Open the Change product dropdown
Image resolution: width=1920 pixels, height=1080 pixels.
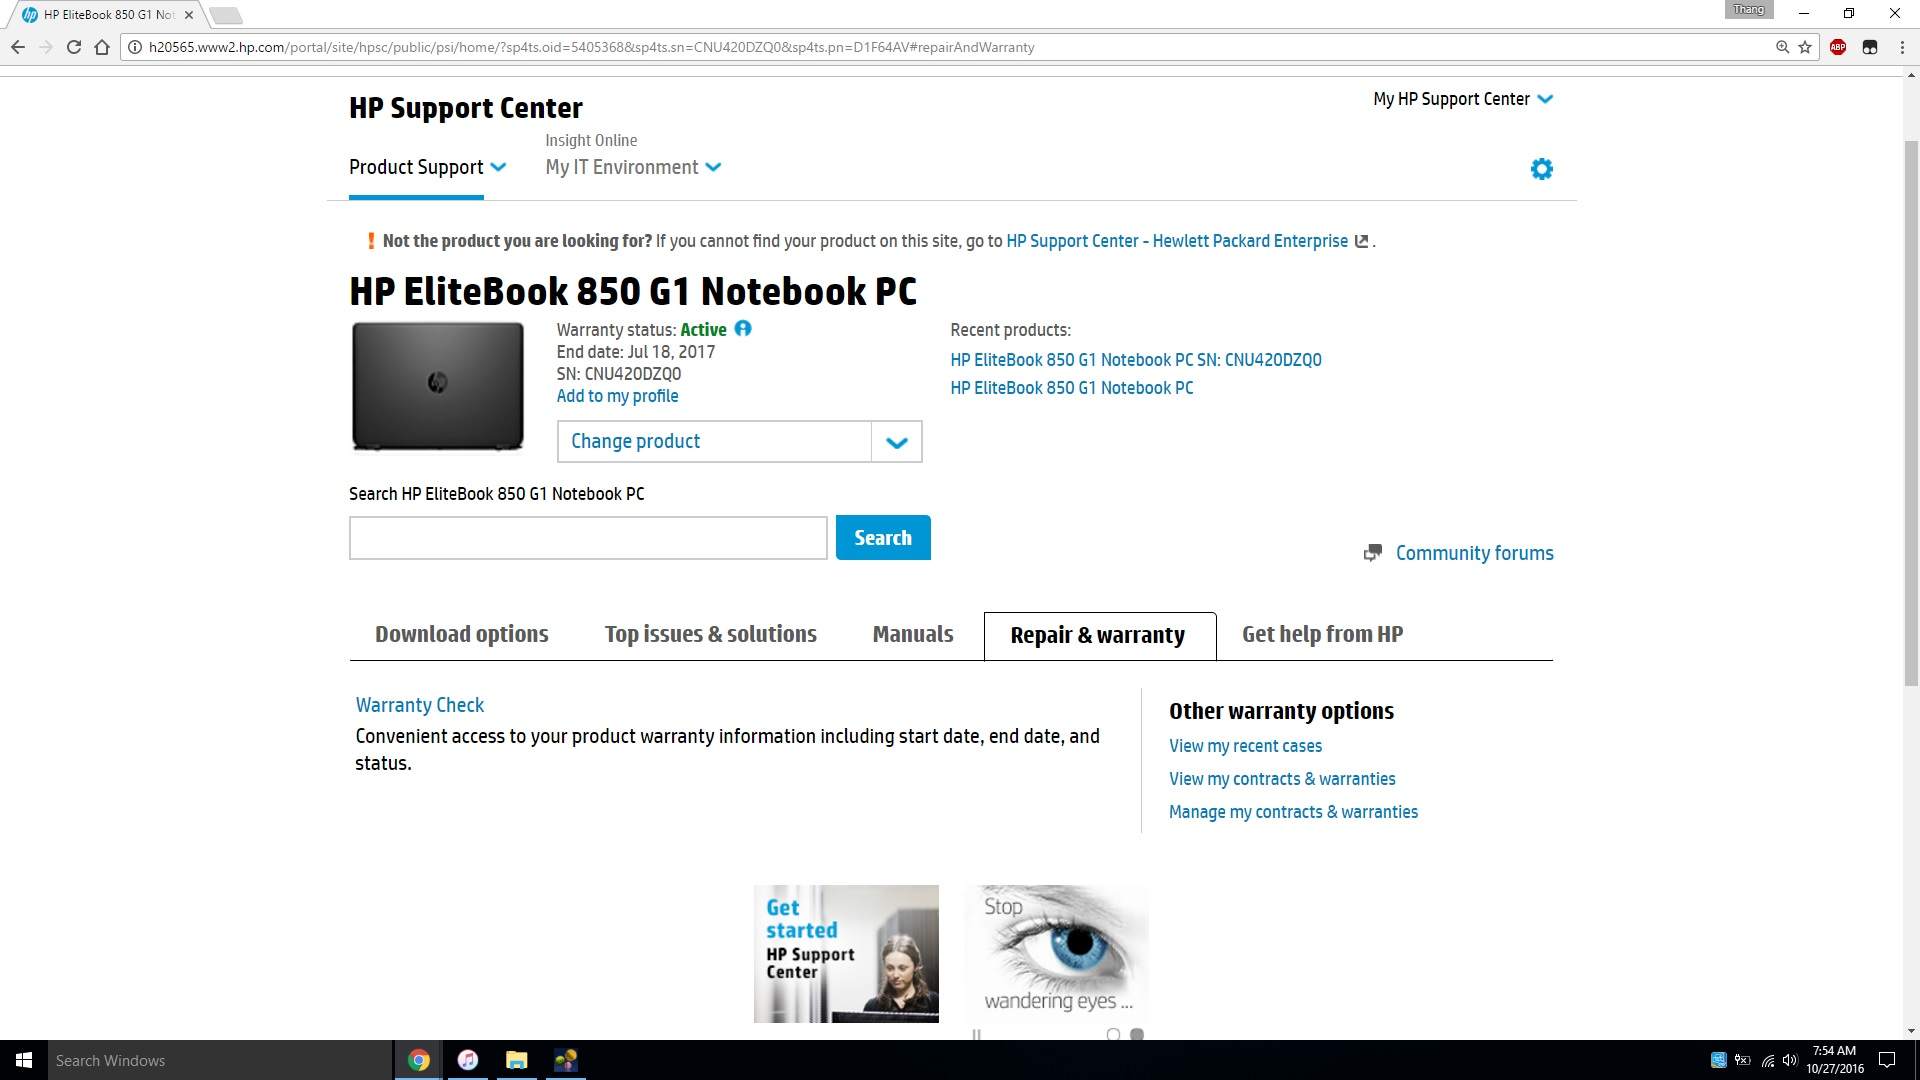point(739,442)
